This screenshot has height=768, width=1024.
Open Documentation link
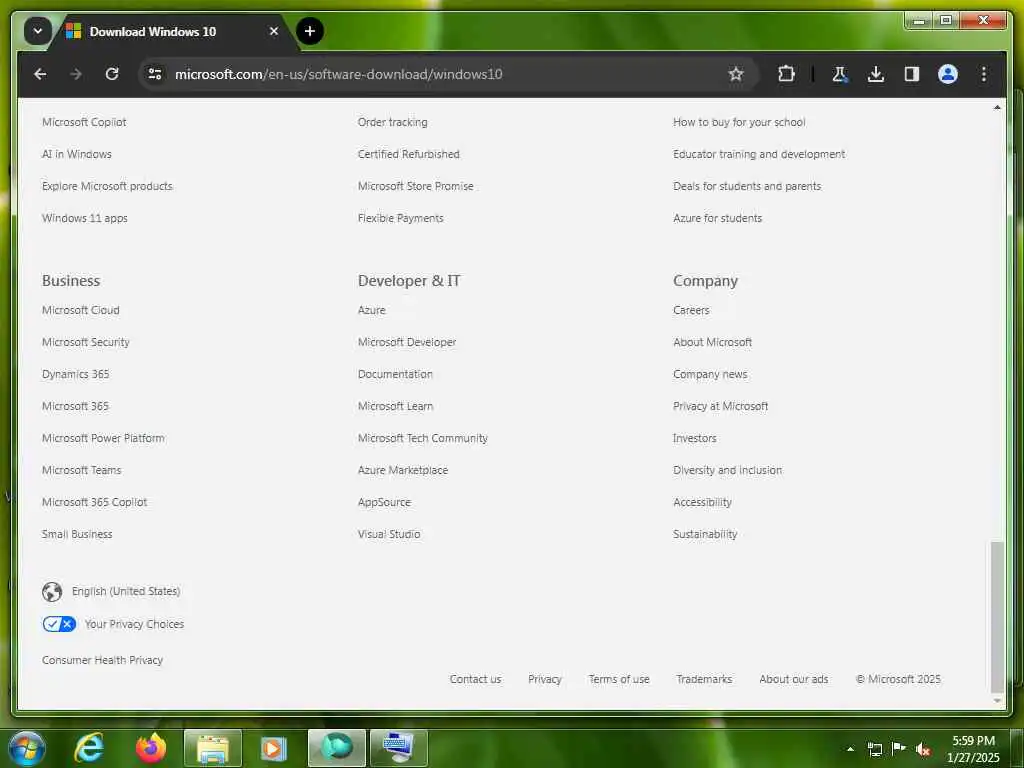pyautogui.click(x=395, y=374)
